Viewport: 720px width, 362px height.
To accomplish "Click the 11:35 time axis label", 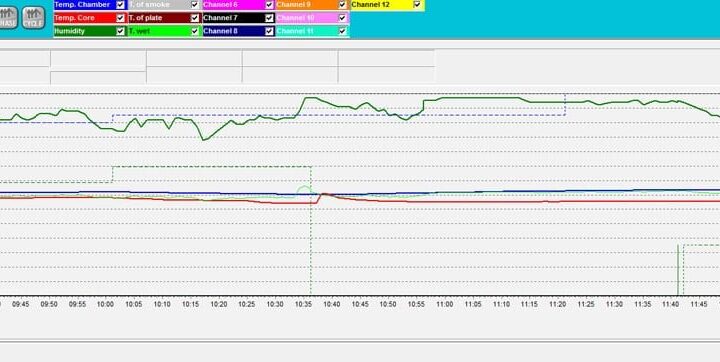I will coord(643,304).
